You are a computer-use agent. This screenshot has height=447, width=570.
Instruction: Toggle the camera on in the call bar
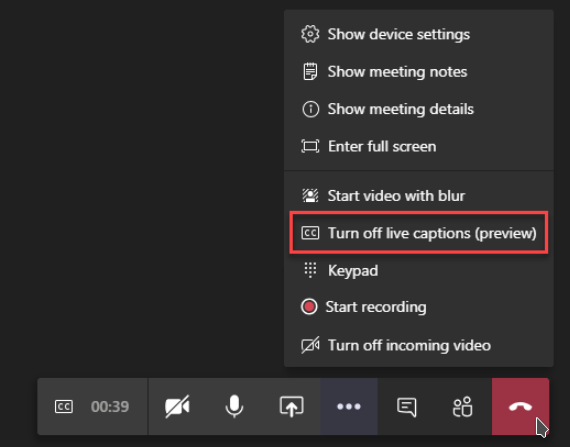click(177, 406)
